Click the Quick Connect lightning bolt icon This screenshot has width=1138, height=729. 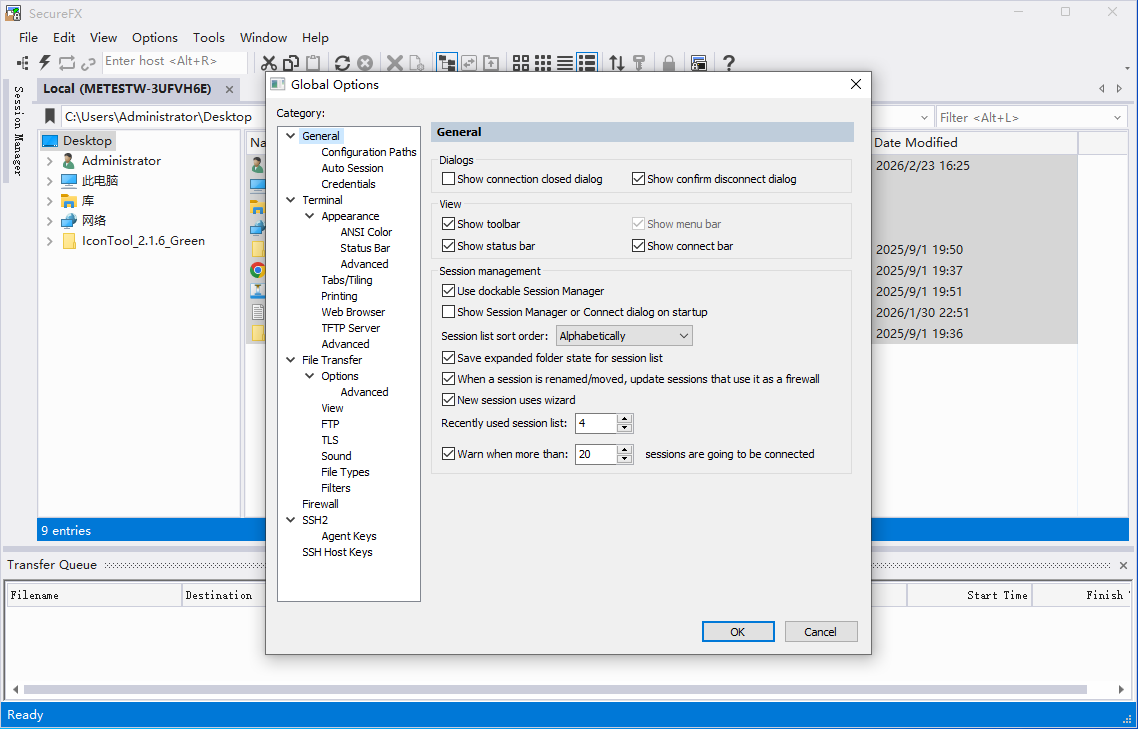tap(45, 63)
